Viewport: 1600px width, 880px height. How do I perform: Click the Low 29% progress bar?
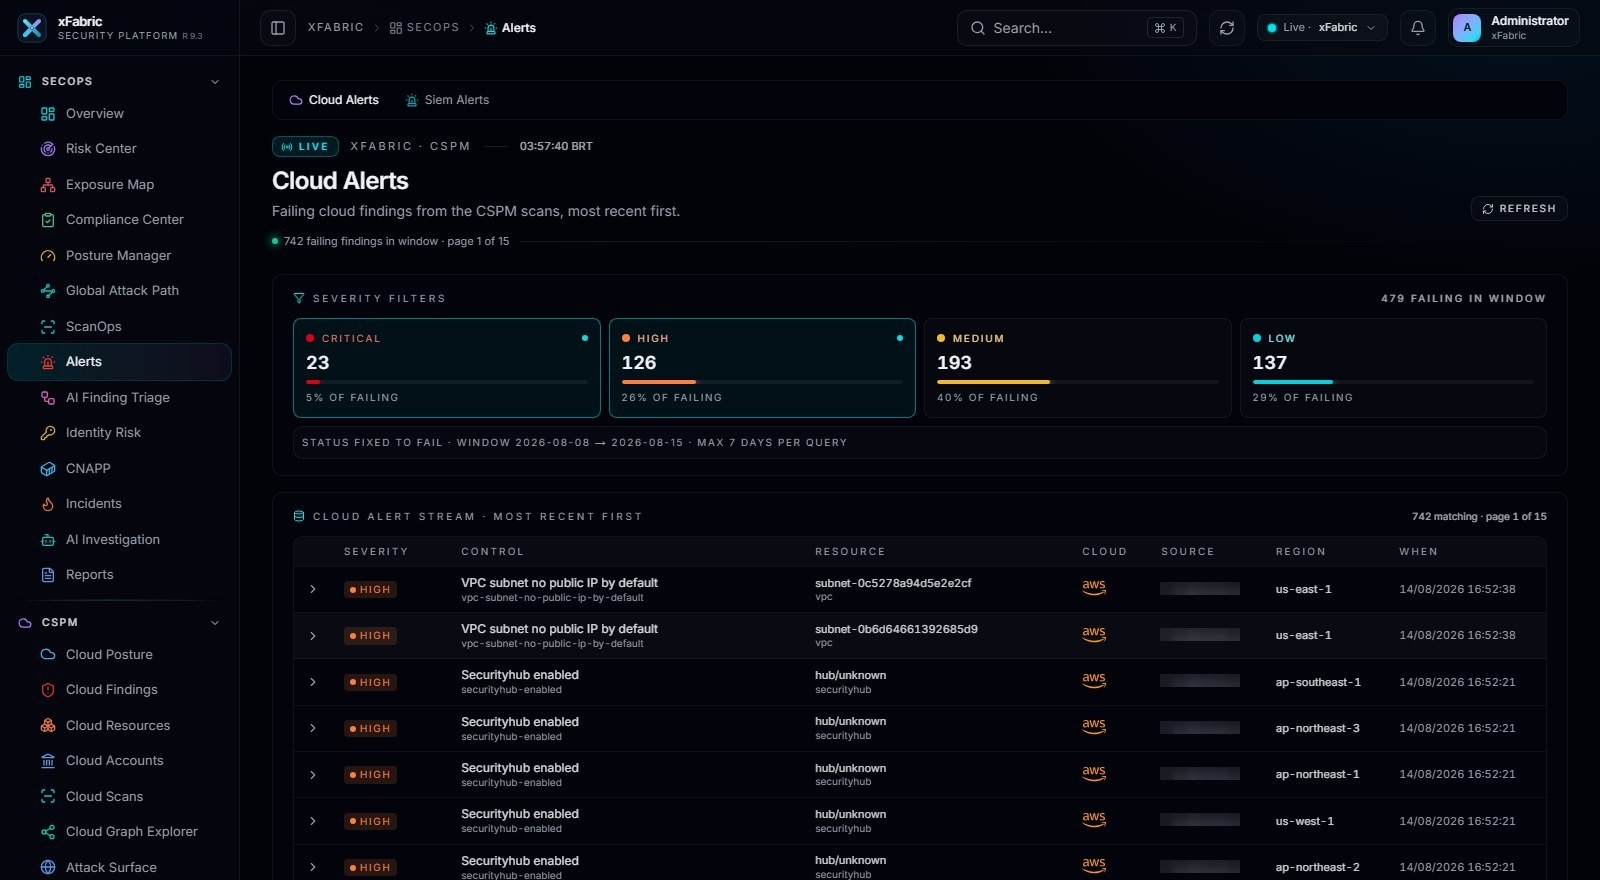tap(1393, 382)
